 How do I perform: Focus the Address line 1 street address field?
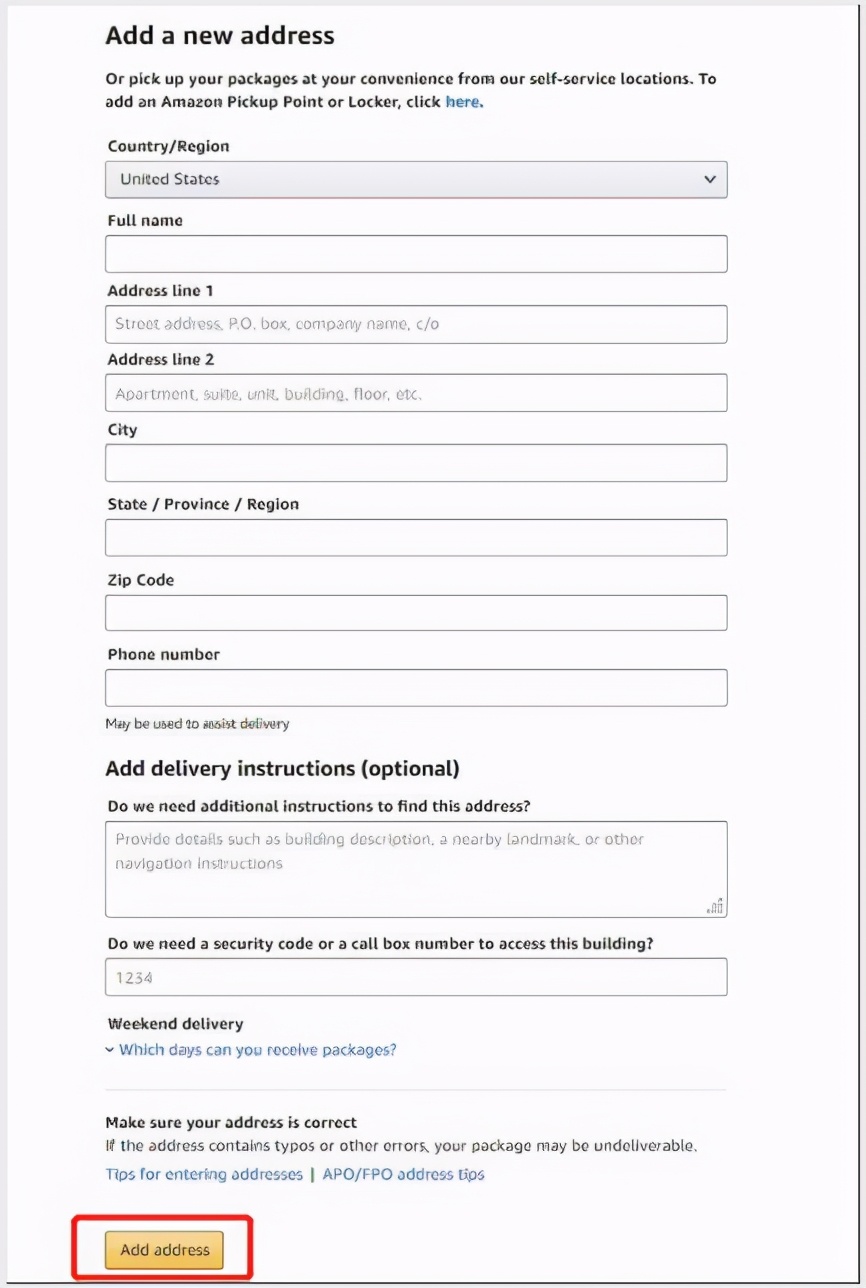(x=415, y=324)
